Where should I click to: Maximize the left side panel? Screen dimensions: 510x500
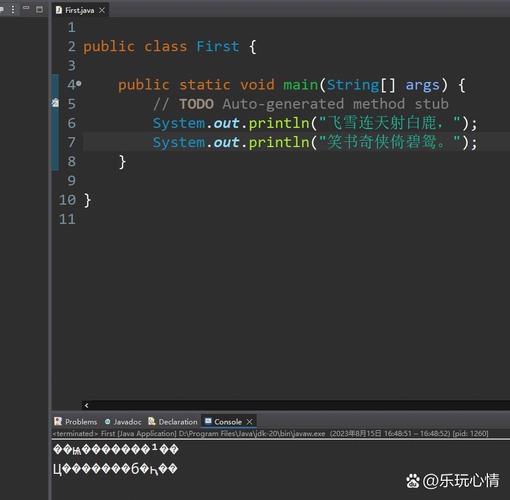[39, 9]
